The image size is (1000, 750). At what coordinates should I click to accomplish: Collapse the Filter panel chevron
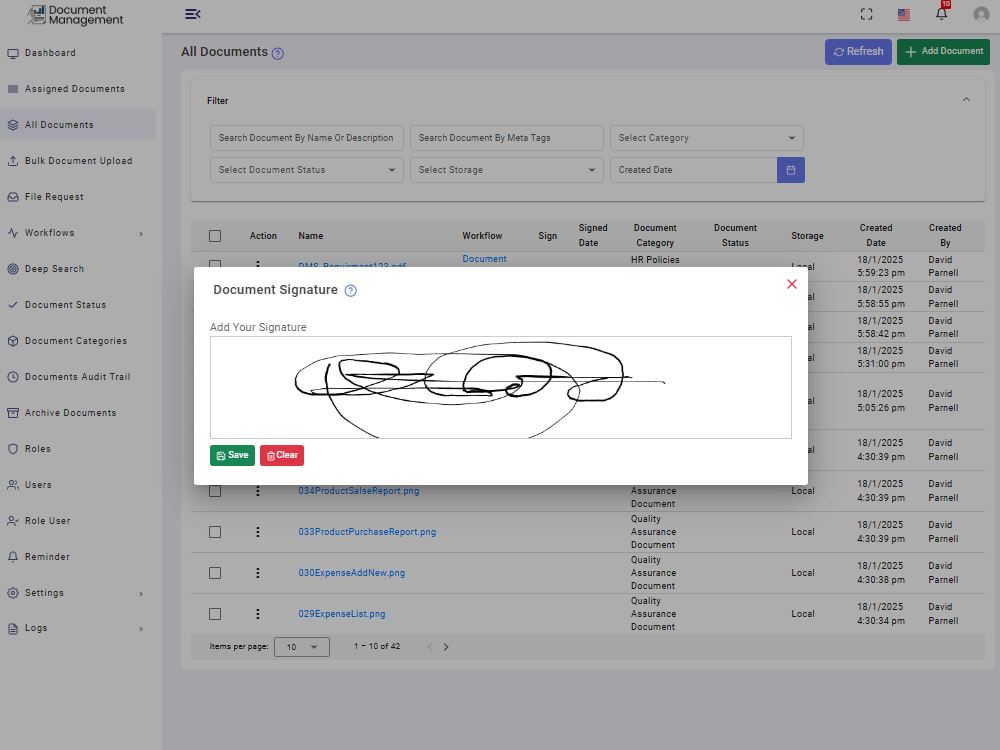[966, 100]
